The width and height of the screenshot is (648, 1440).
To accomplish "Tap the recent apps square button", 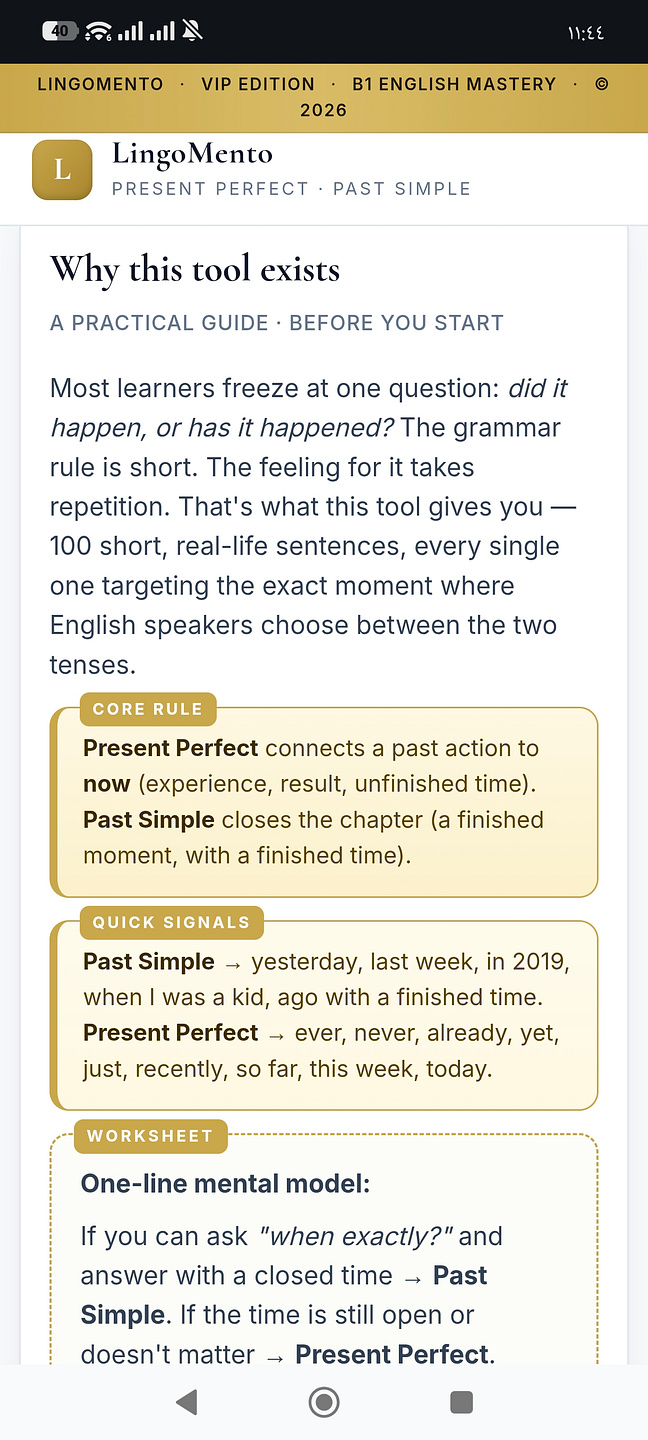I will click(461, 1402).
